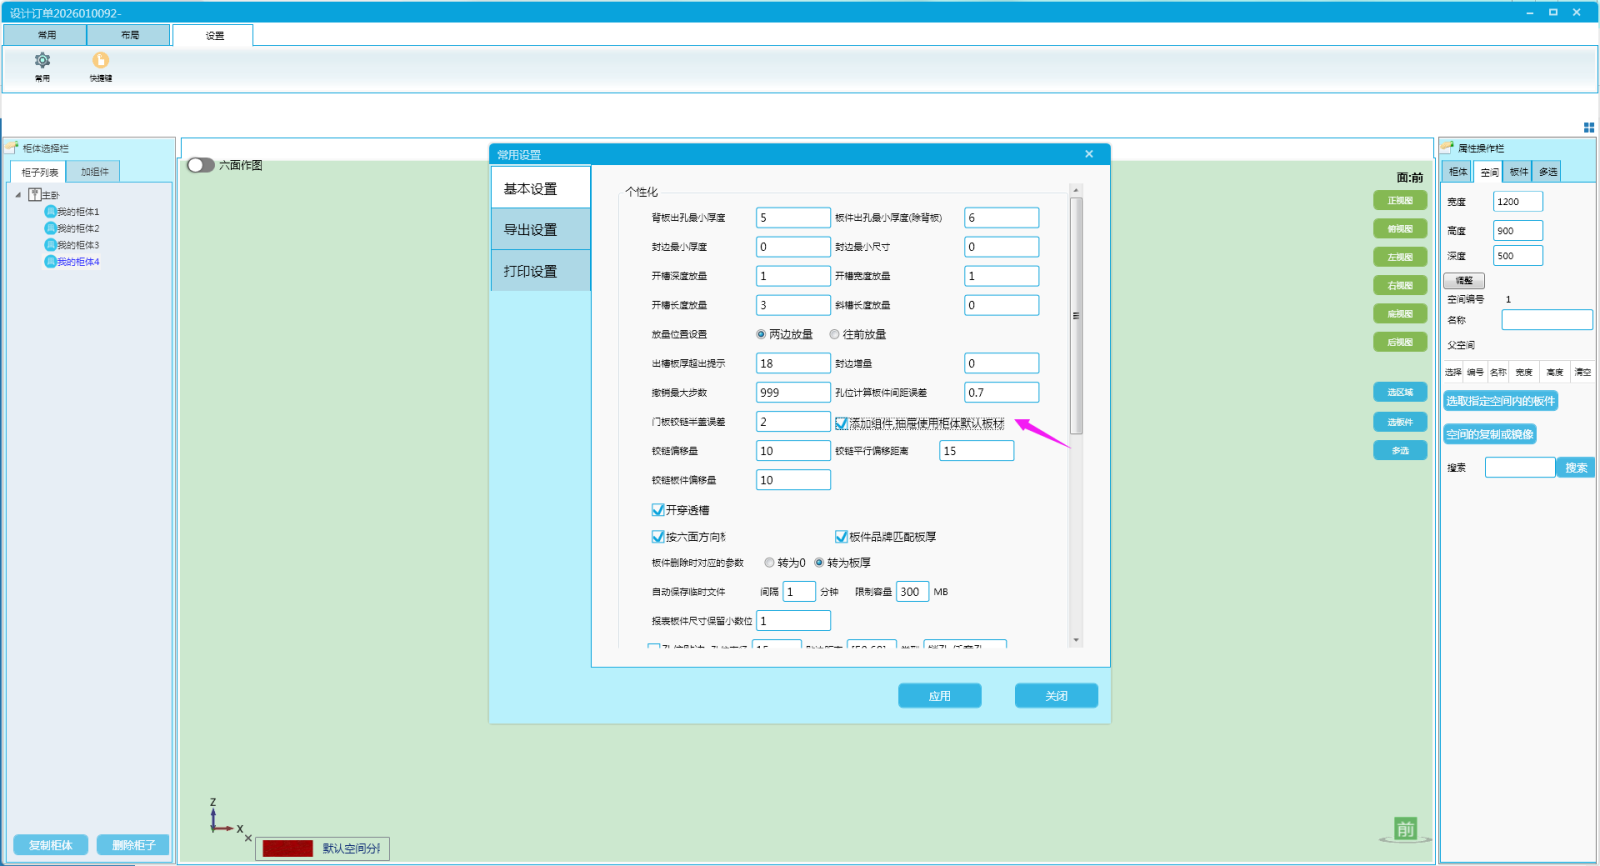Select the 两边放量 radio option
The width and height of the screenshot is (1600, 866).
[761, 334]
